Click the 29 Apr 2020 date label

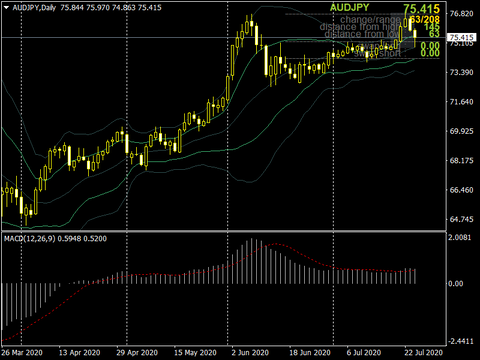point(137,353)
